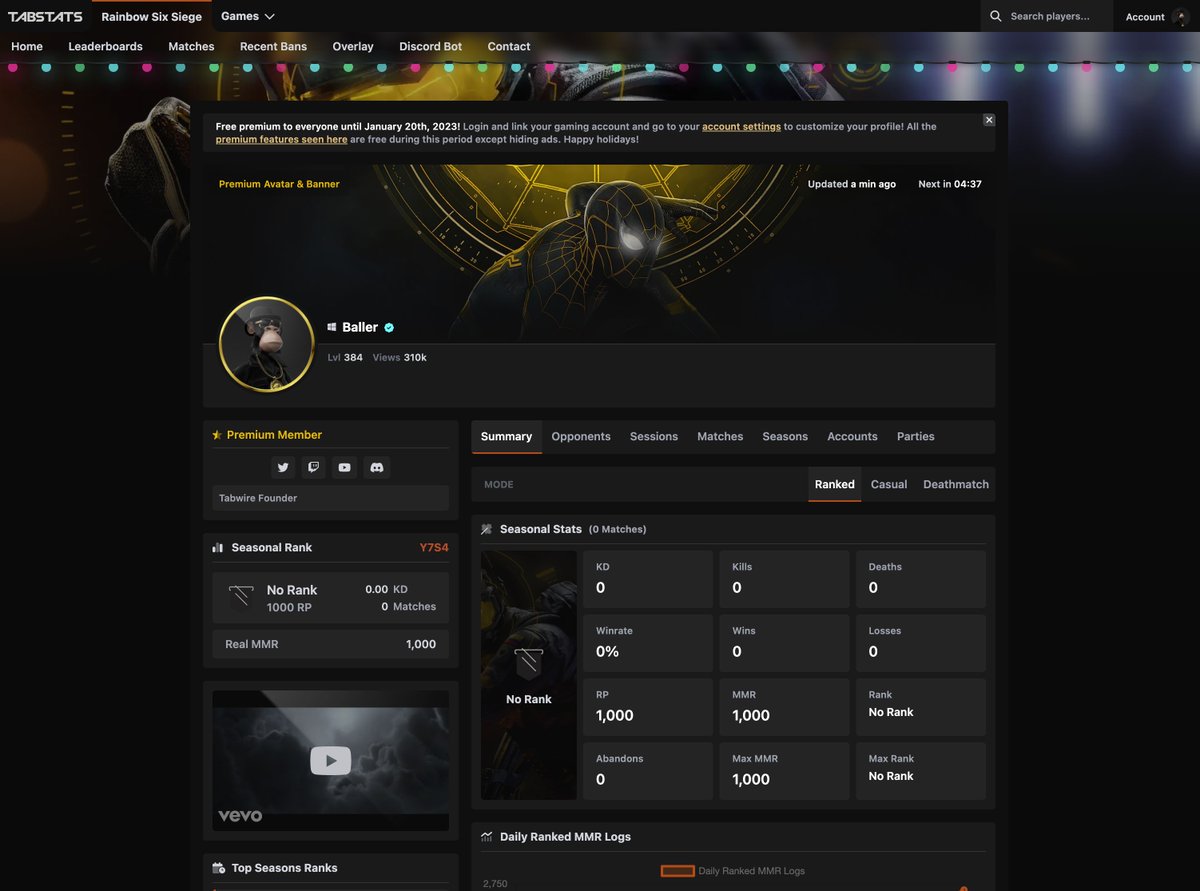
Task: Open the Discord social link icon
Action: click(377, 467)
